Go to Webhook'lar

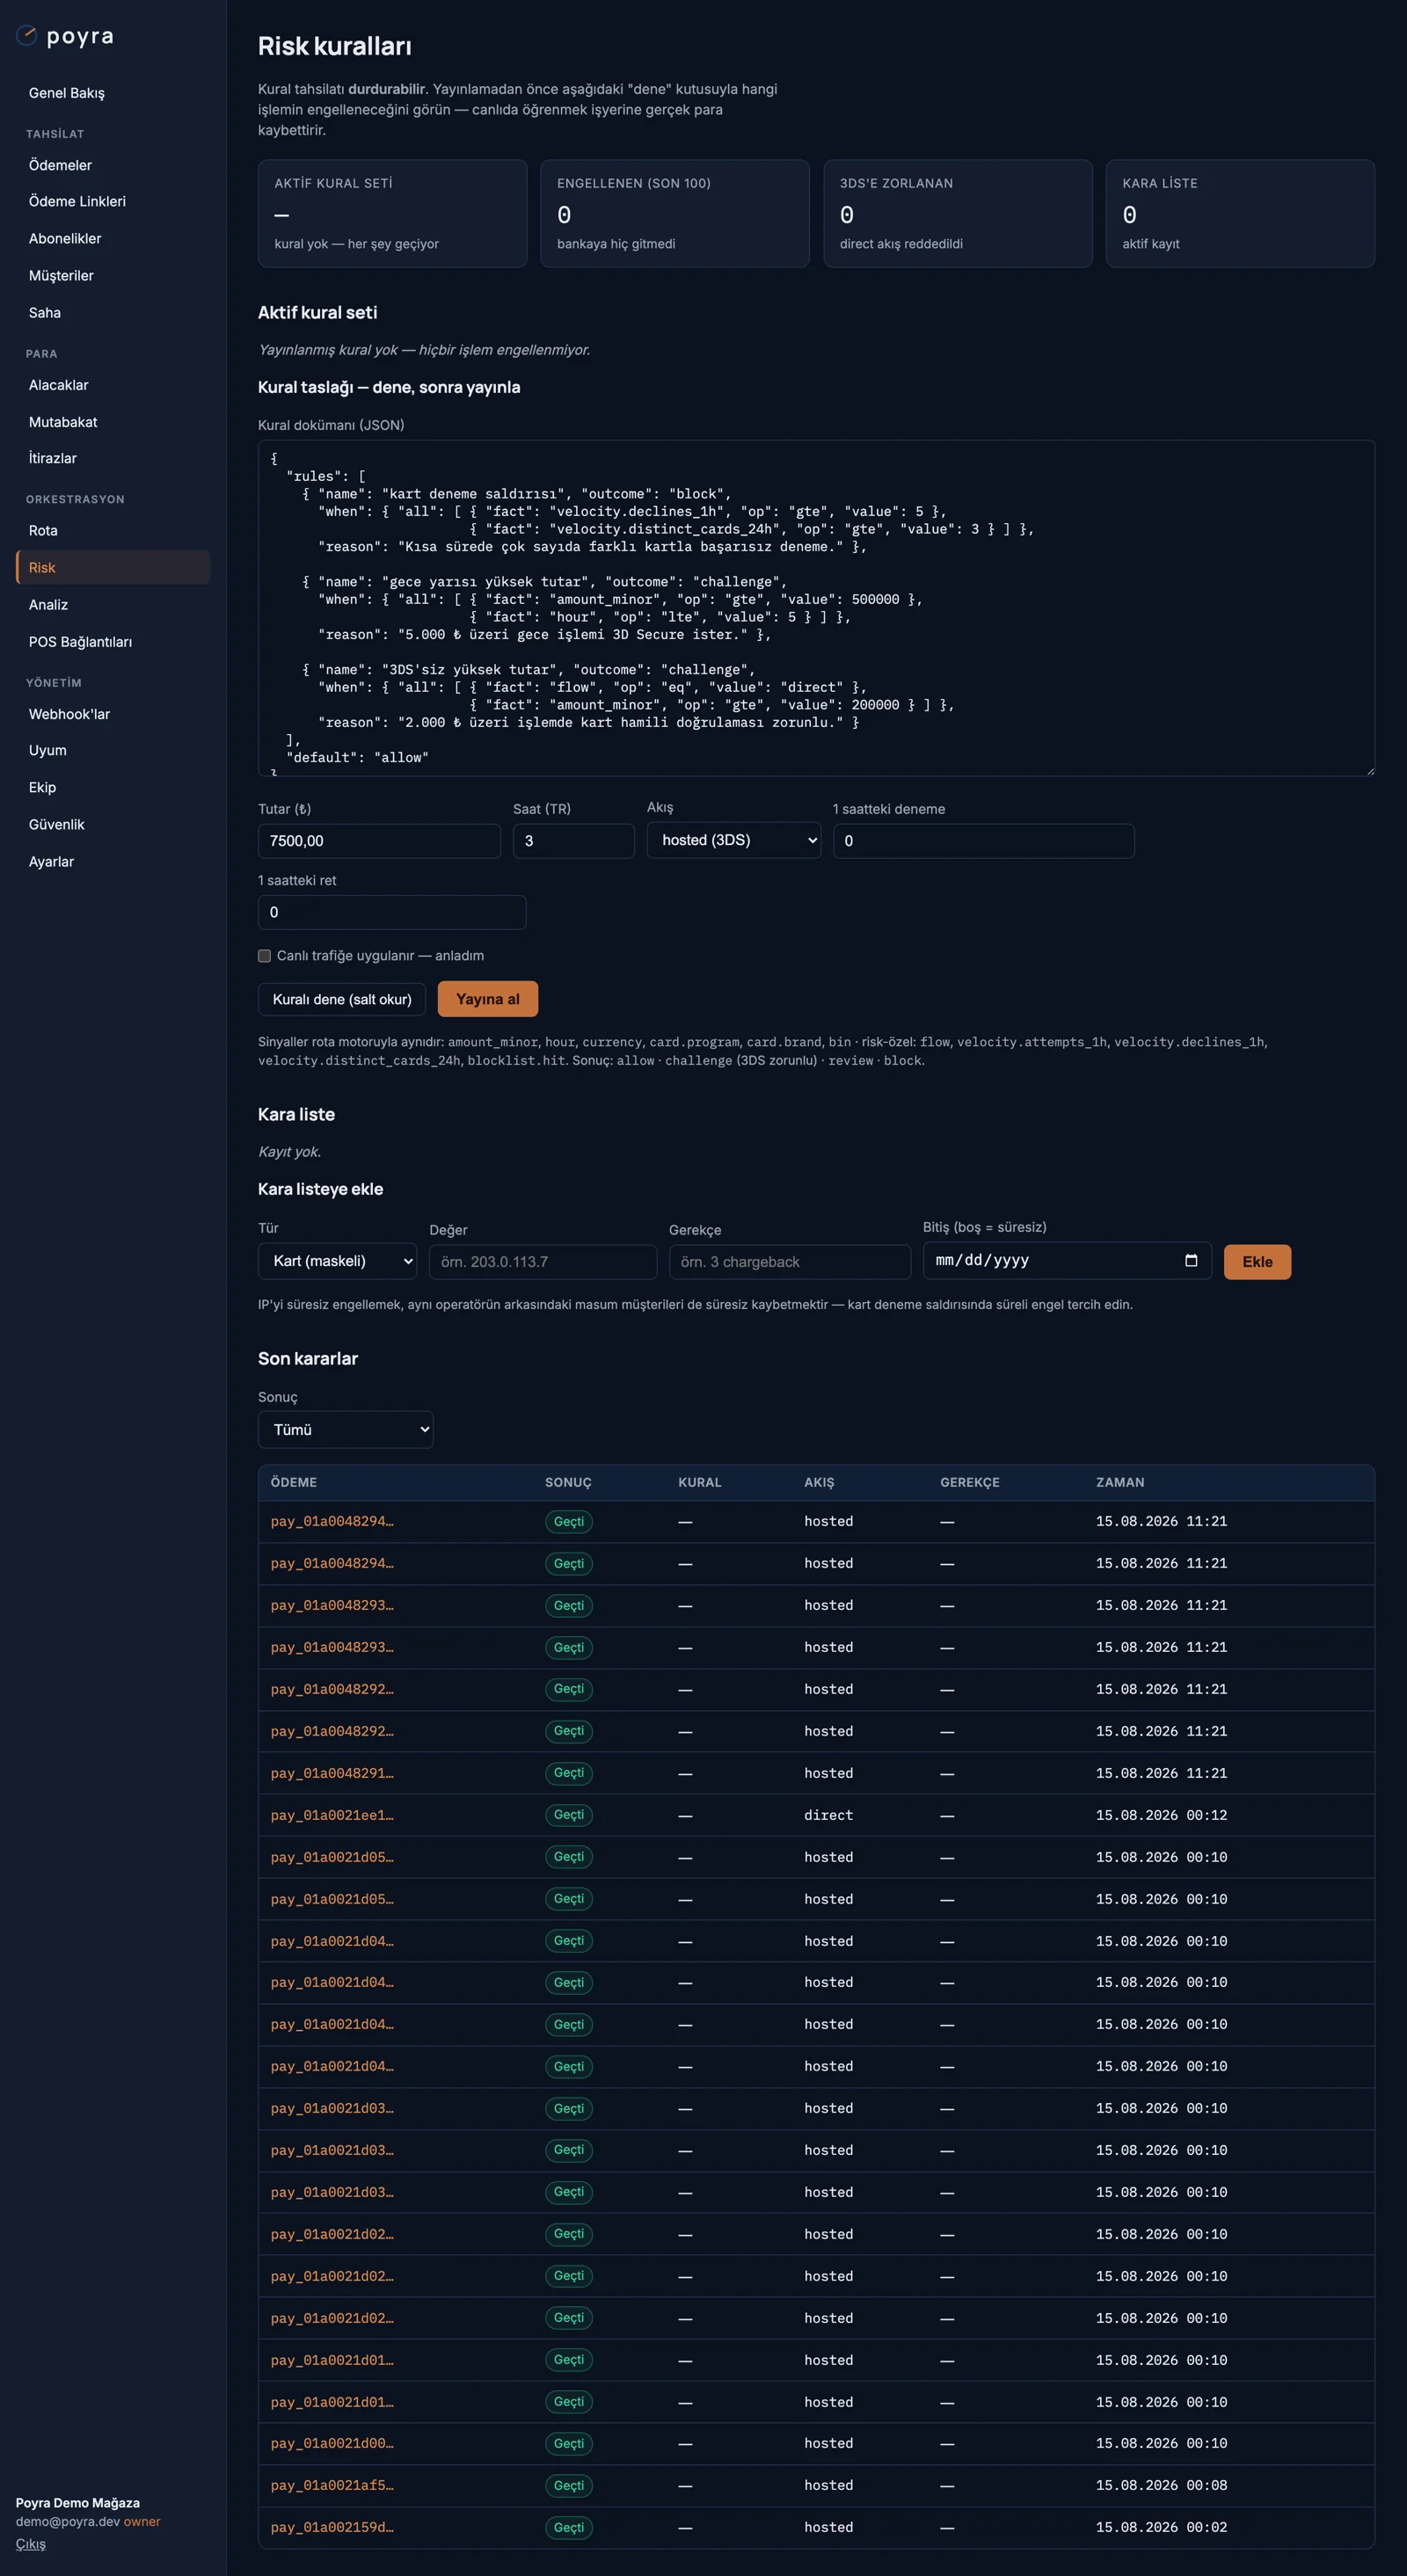click(113, 714)
